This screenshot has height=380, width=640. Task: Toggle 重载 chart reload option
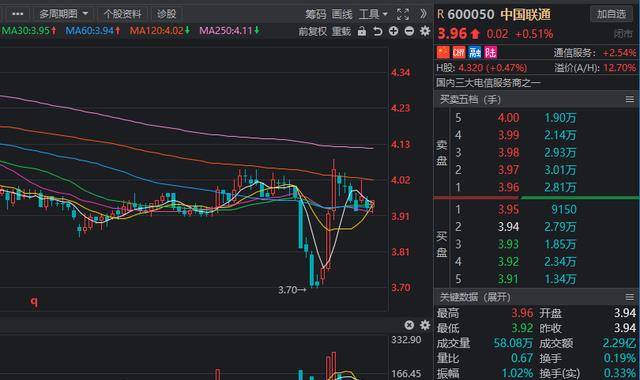coord(341,31)
